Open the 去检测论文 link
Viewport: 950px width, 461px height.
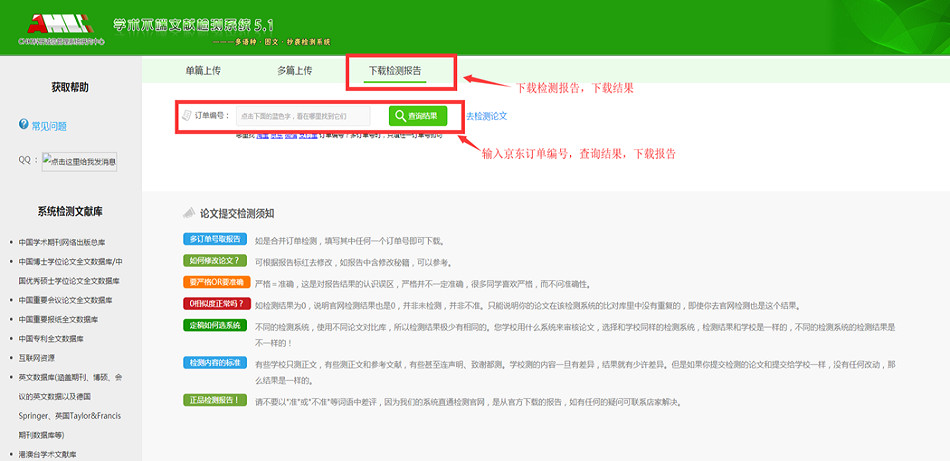point(486,116)
